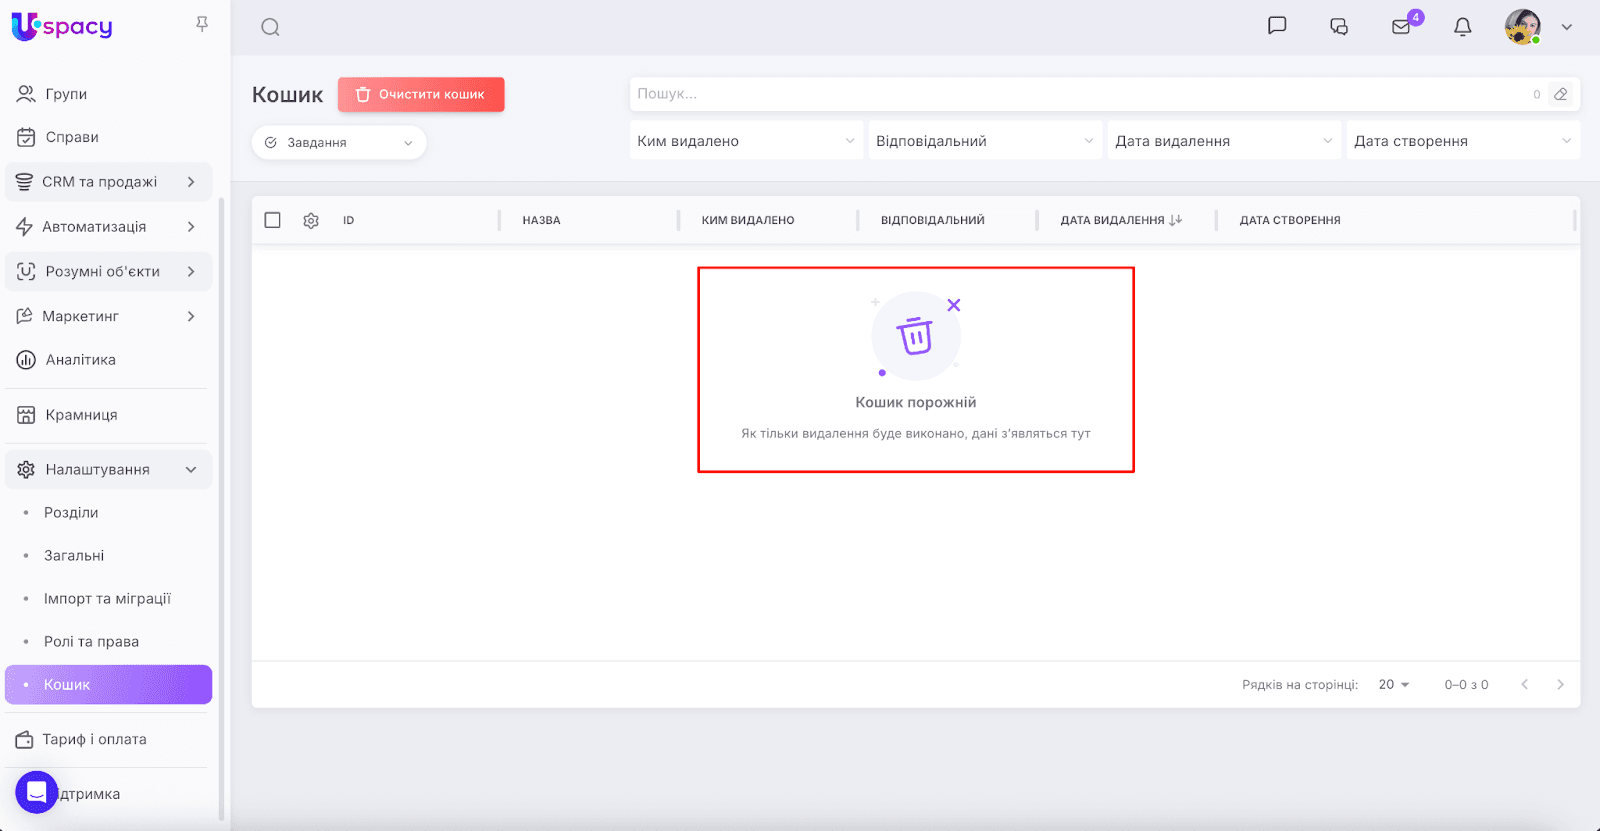1600x831 pixels.
Task: Open the Завдання entity type dropdown
Action: pos(339,143)
